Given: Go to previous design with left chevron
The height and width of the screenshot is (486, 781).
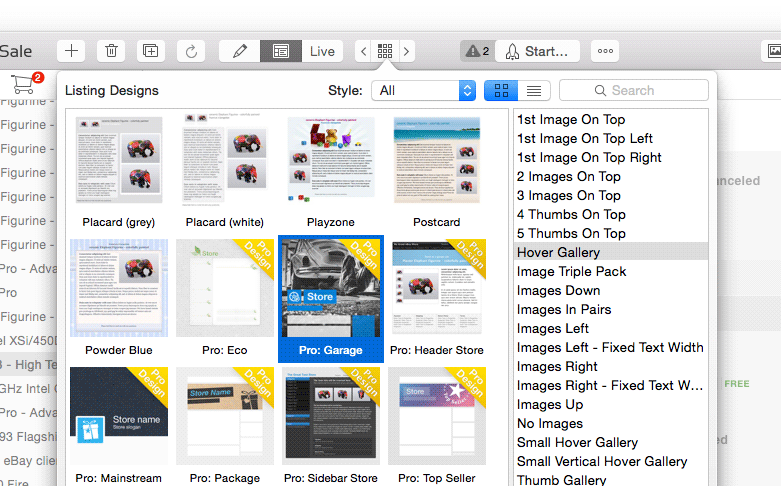Looking at the screenshot, I should pos(362,51).
